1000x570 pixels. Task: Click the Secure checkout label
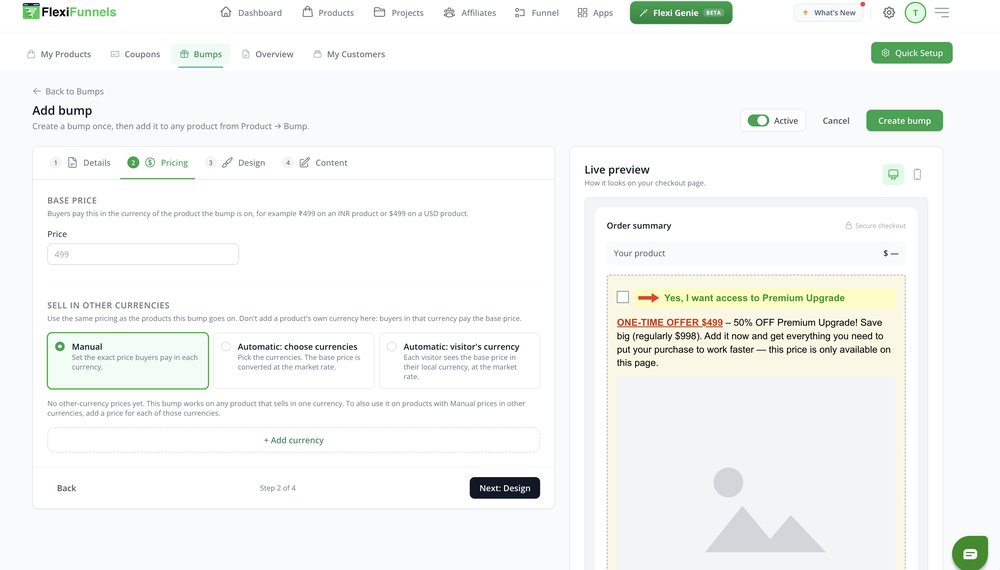(x=875, y=226)
